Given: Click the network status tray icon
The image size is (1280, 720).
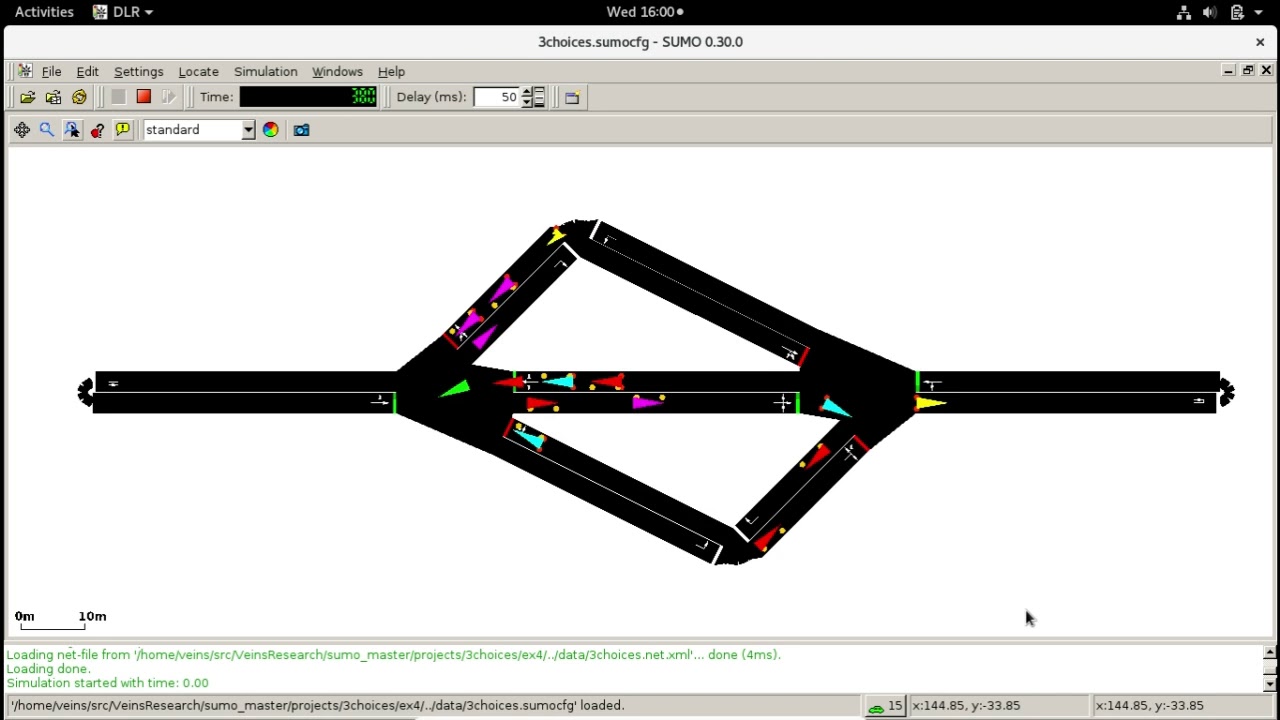Looking at the screenshot, I should [1184, 12].
